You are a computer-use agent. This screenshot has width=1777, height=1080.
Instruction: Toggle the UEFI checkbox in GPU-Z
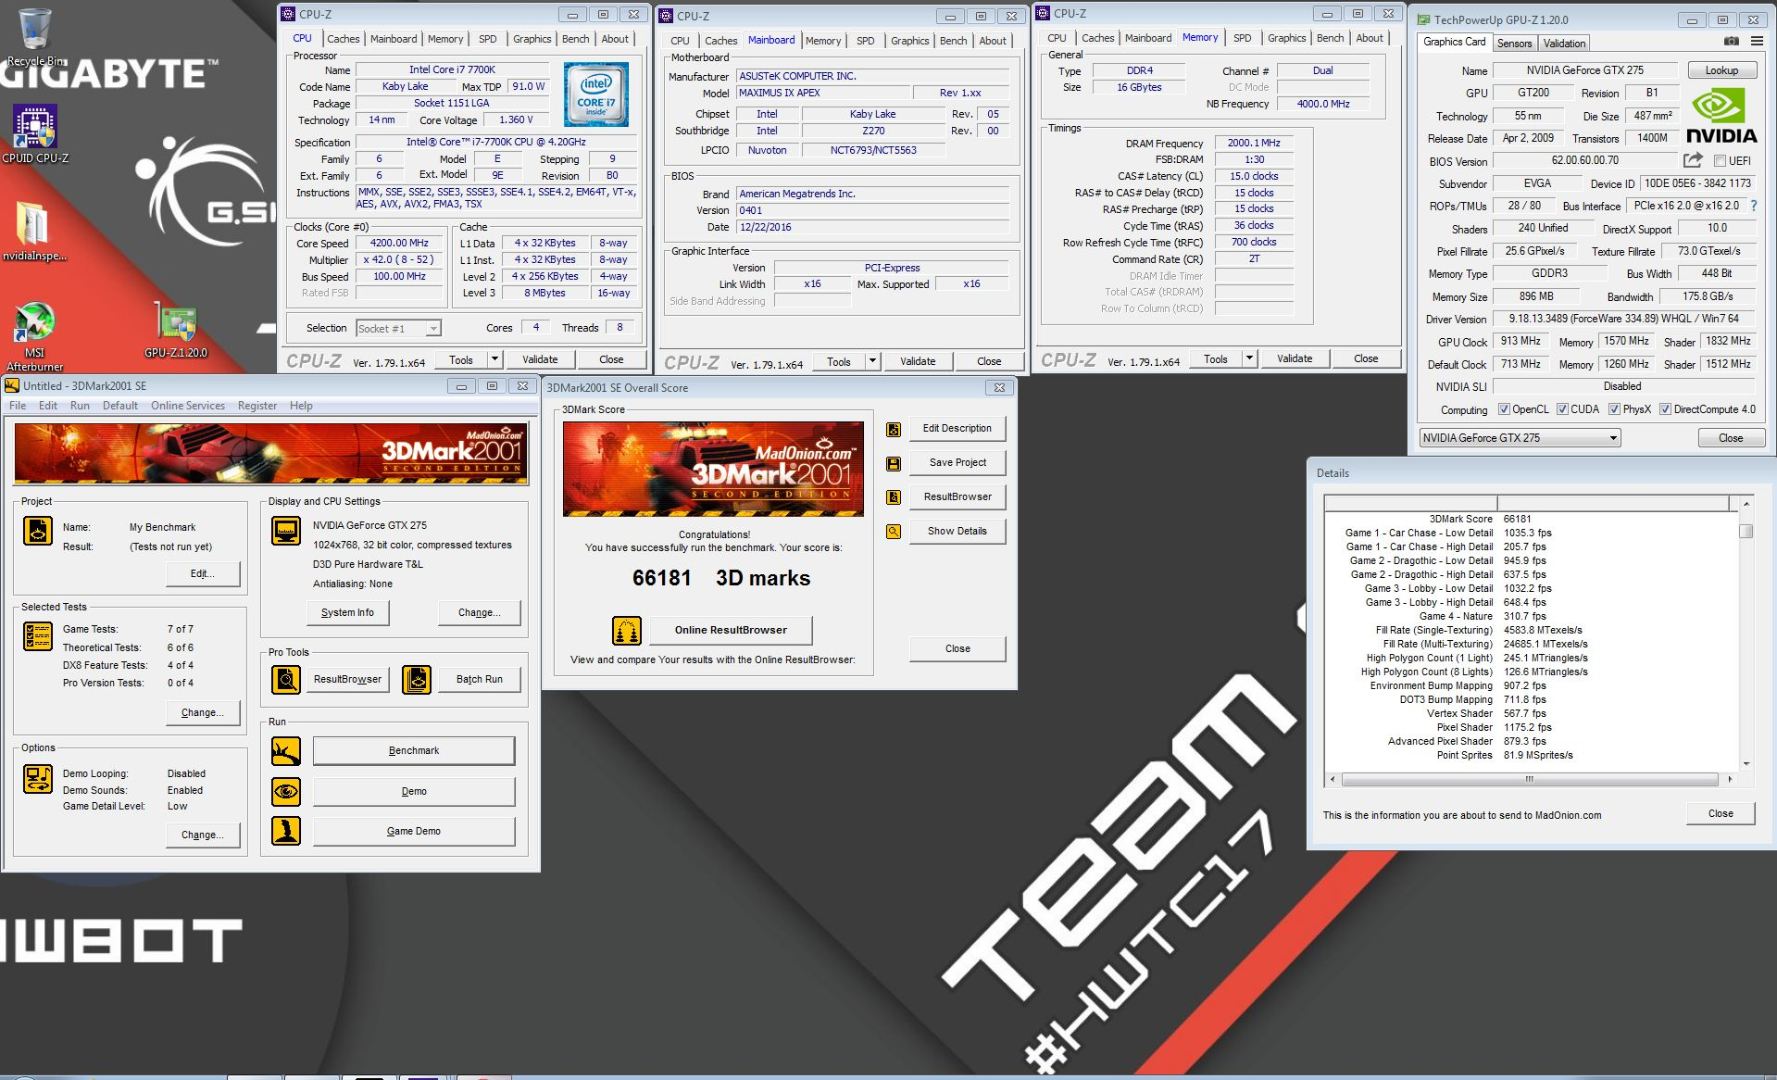1720,161
